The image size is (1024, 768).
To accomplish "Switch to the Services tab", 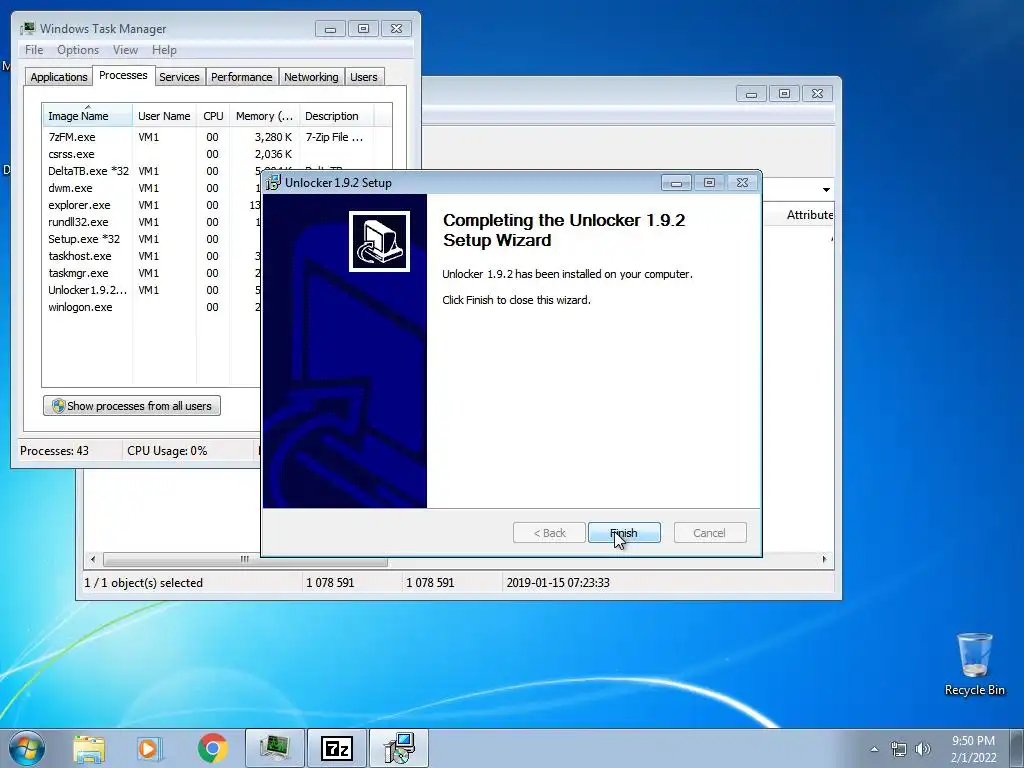I will (179, 76).
